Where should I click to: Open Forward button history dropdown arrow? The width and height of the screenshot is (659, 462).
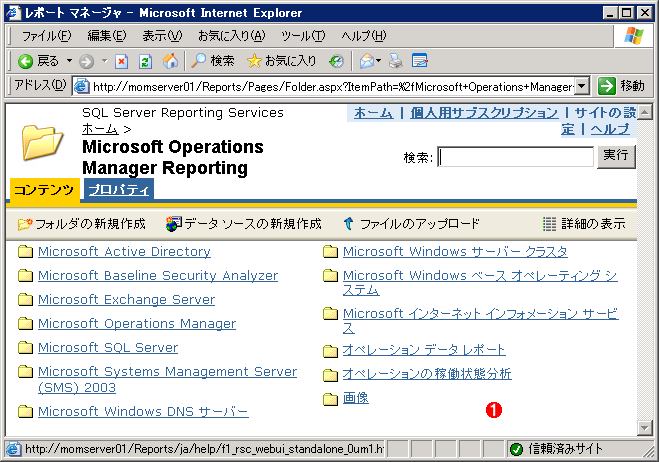[105, 61]
